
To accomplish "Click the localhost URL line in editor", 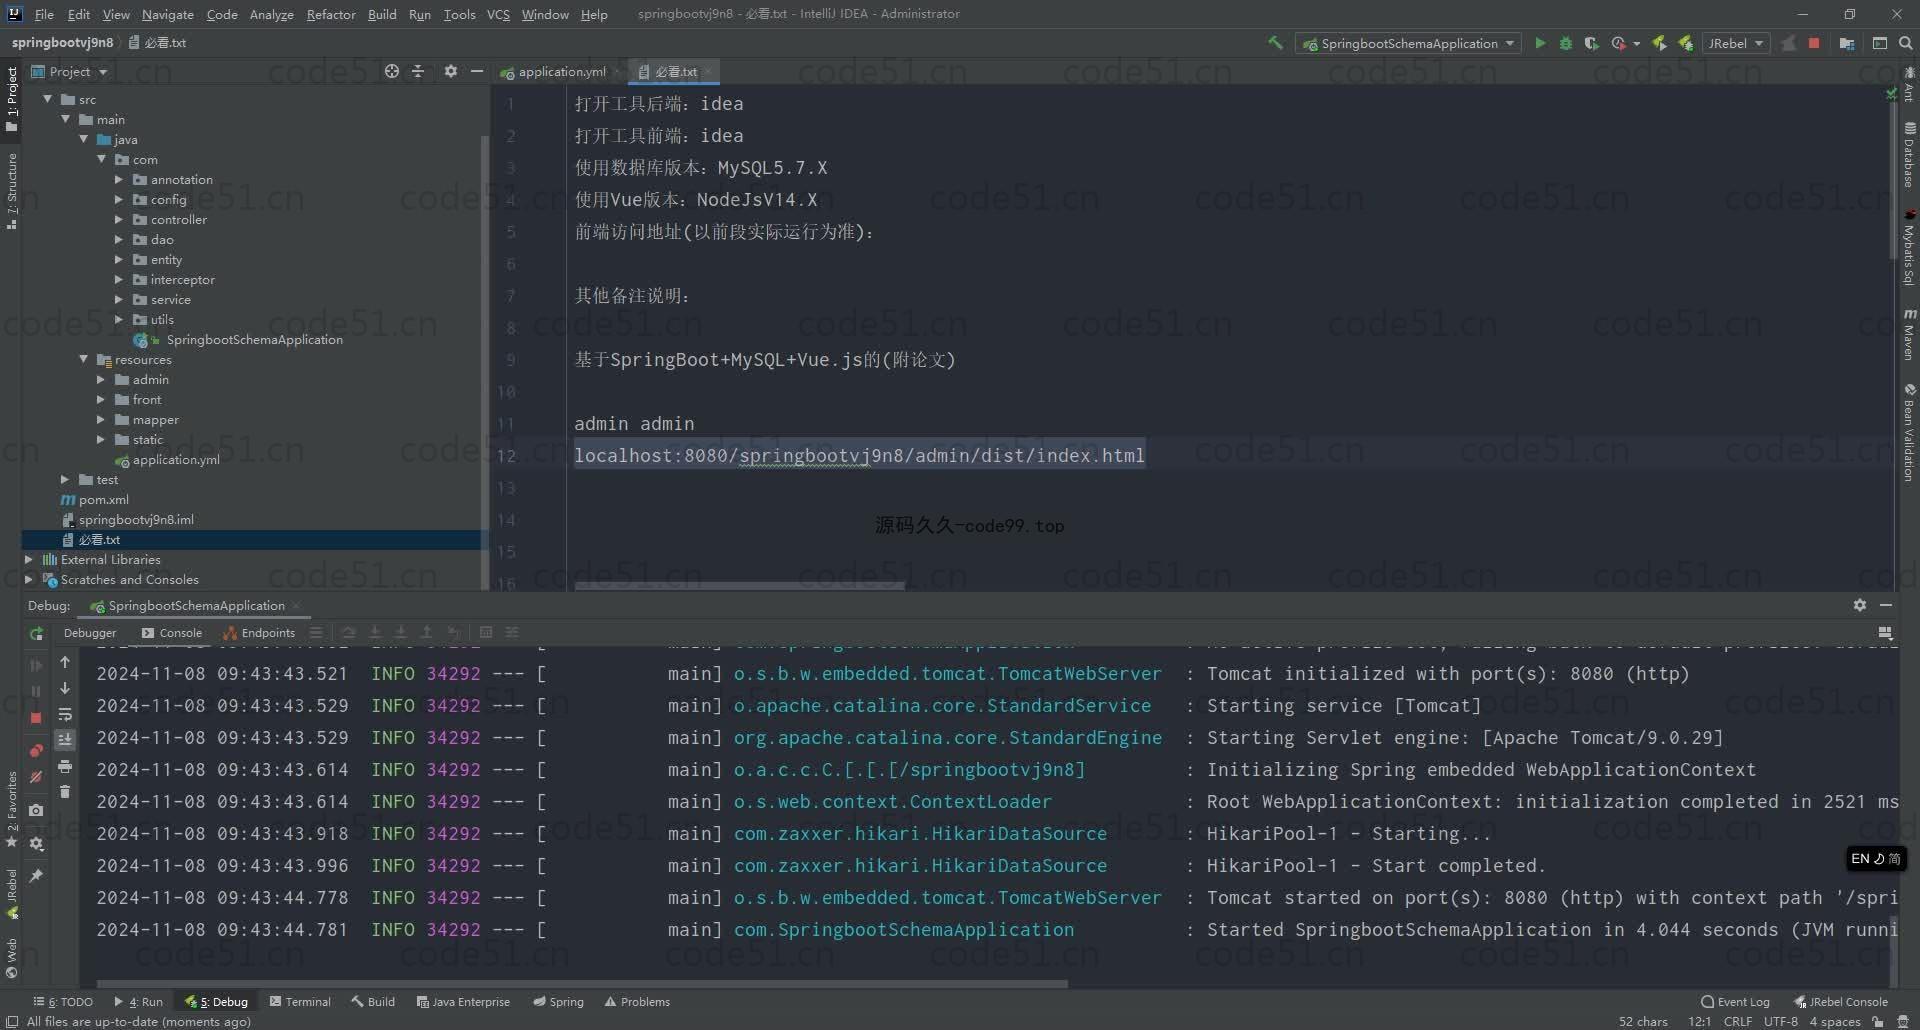I will click(859, 455).
